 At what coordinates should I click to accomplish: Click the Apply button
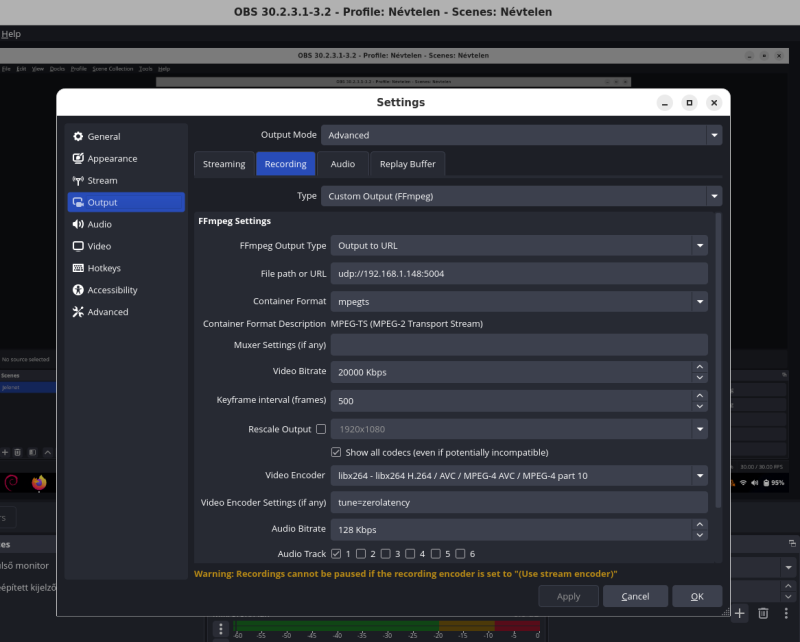(568, 596)
